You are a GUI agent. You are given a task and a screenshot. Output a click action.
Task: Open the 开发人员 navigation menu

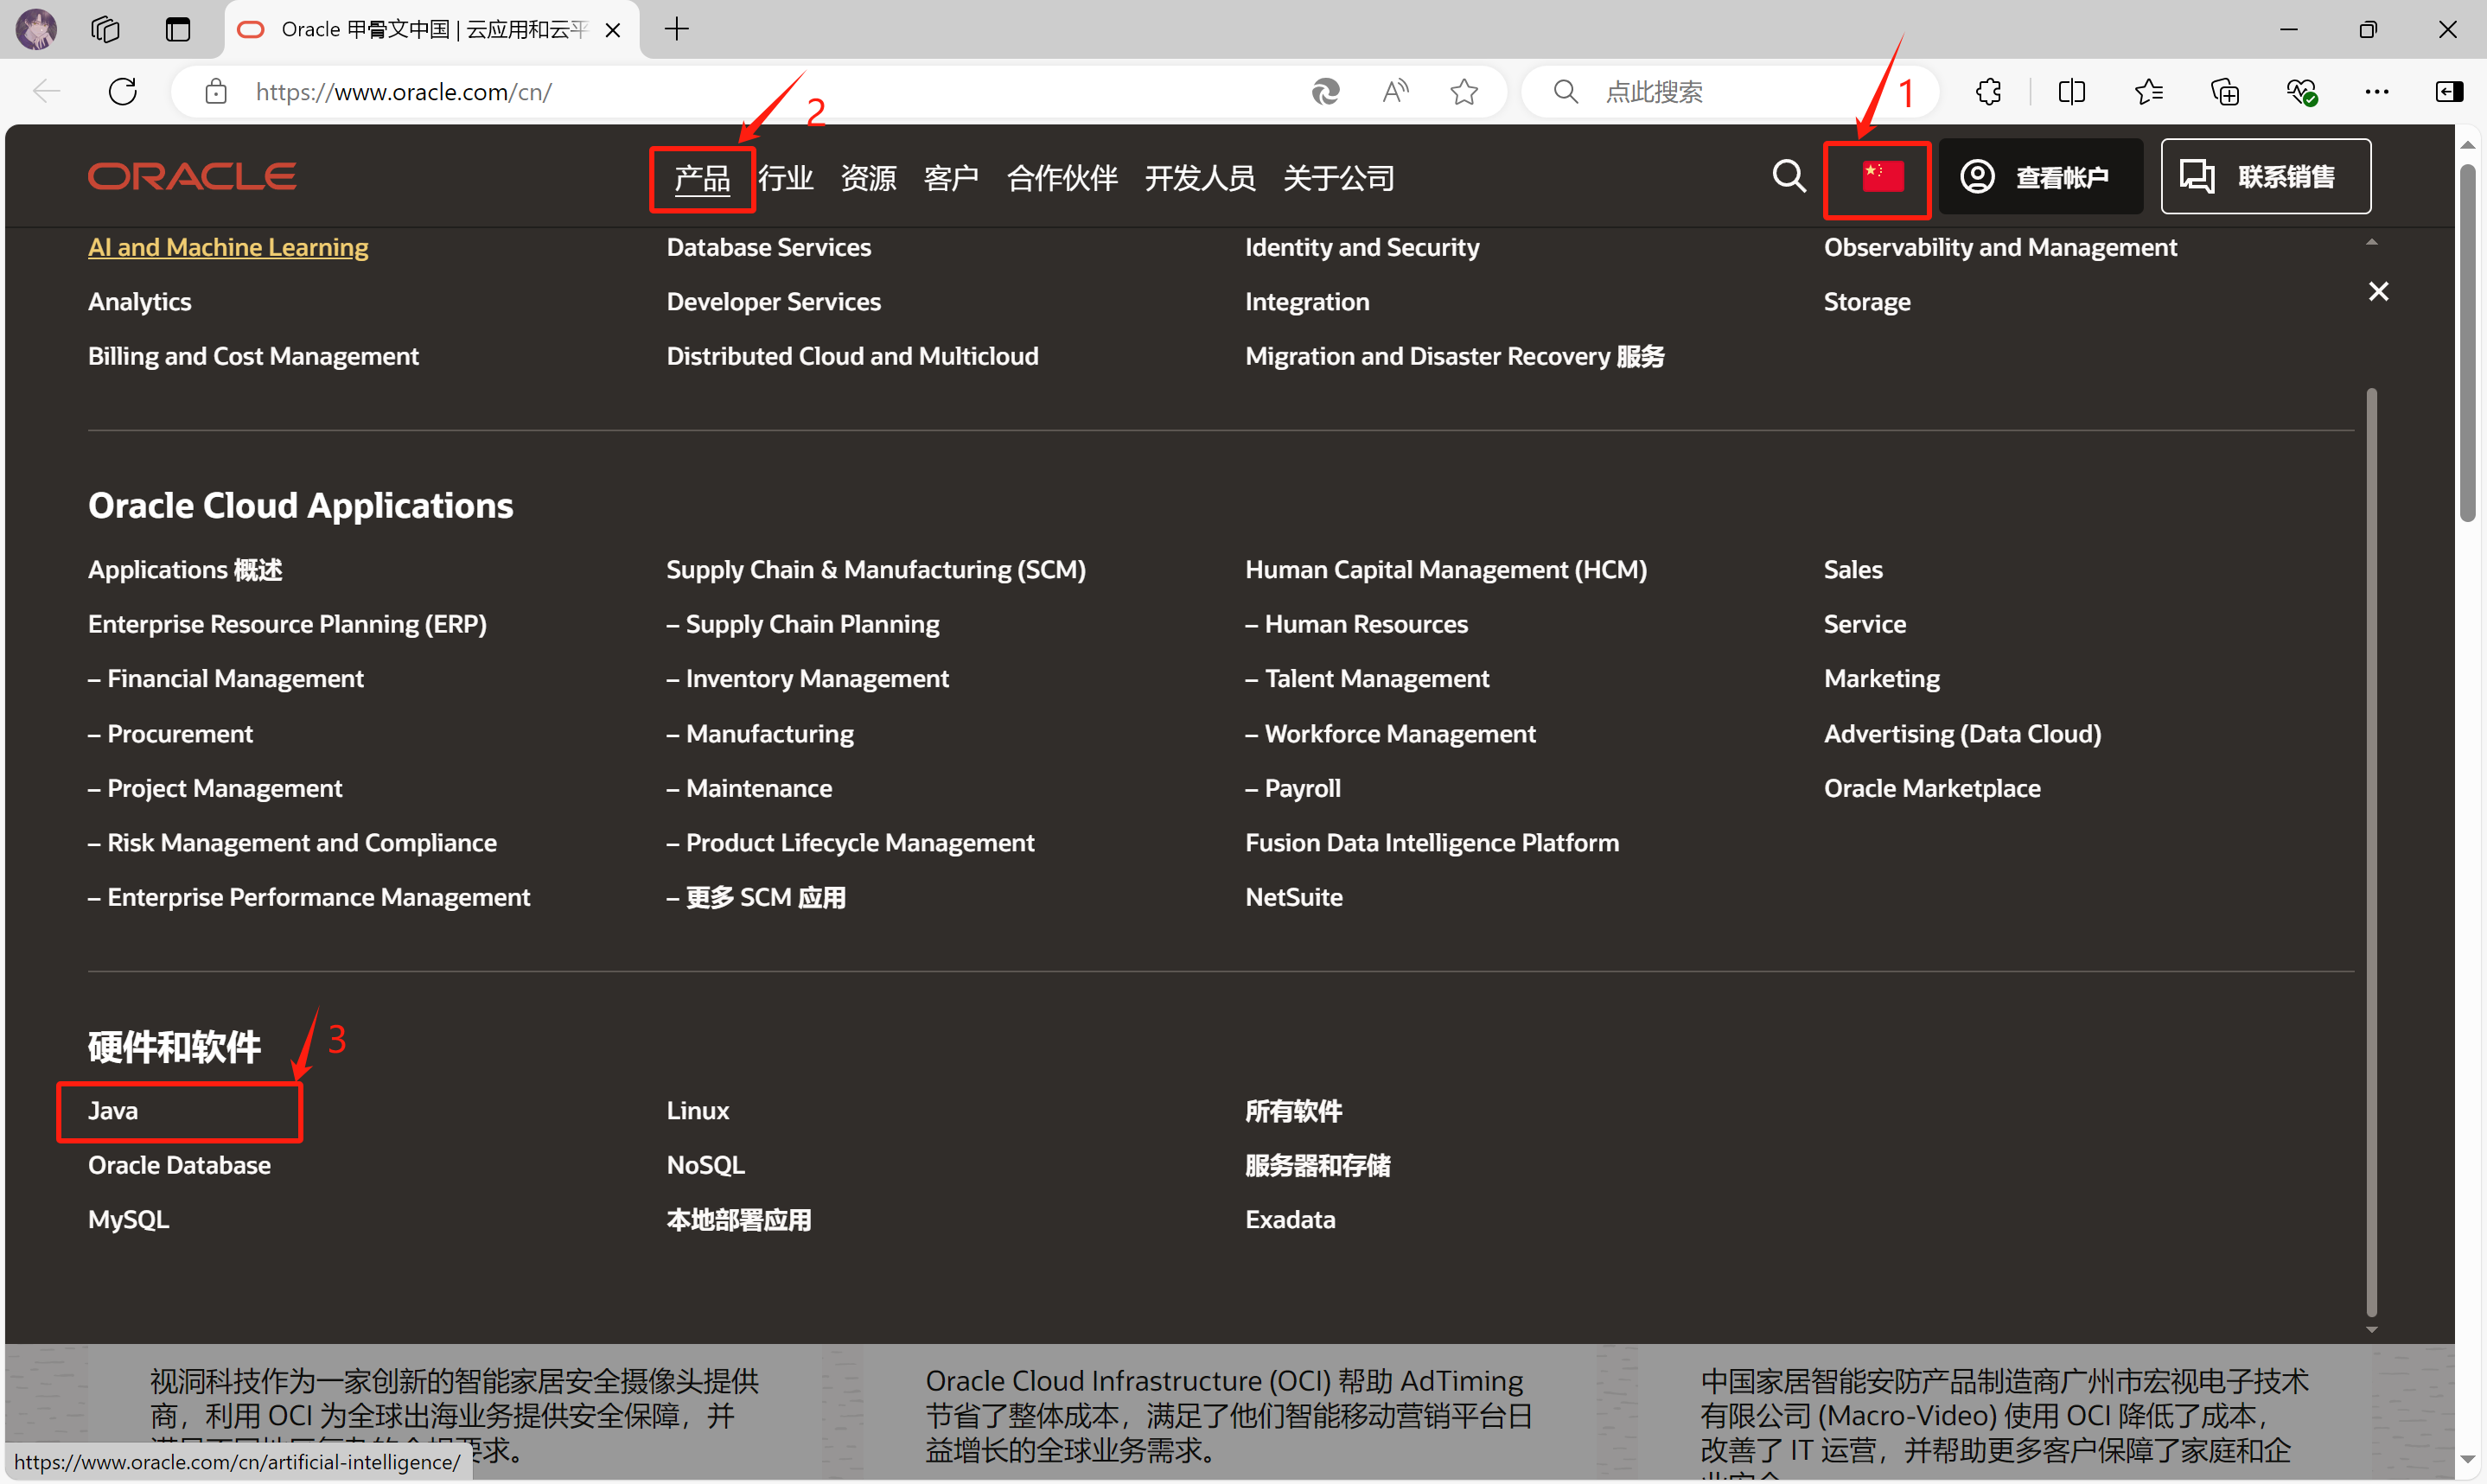click(x=1199, y=178)
